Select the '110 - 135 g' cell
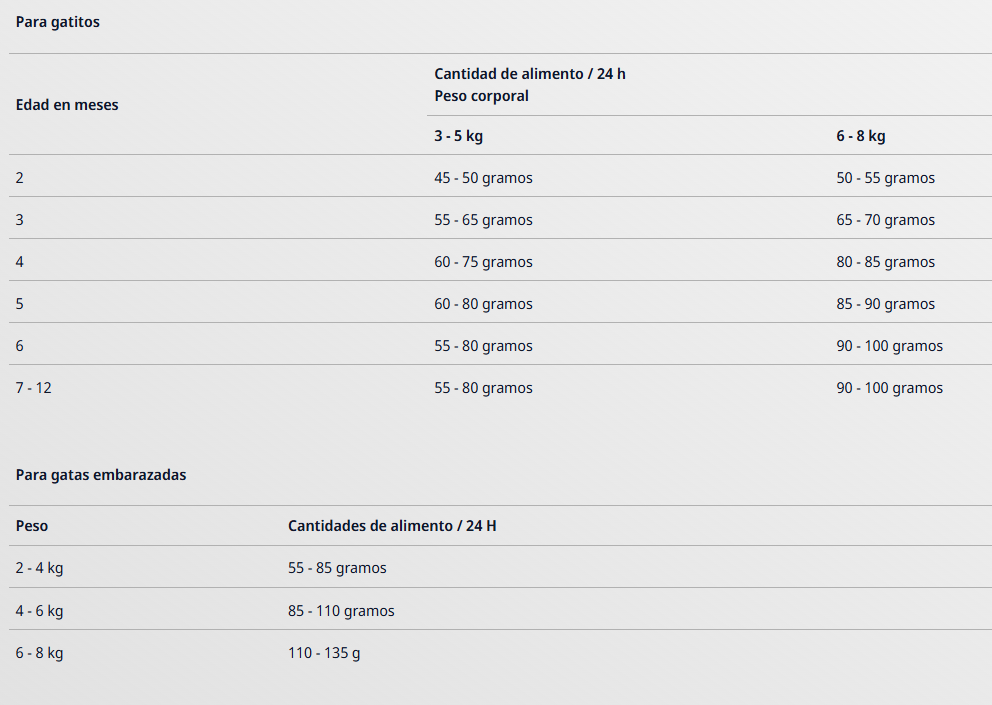The width and height of the screenshot is (992, 705). tap(324, 653)
